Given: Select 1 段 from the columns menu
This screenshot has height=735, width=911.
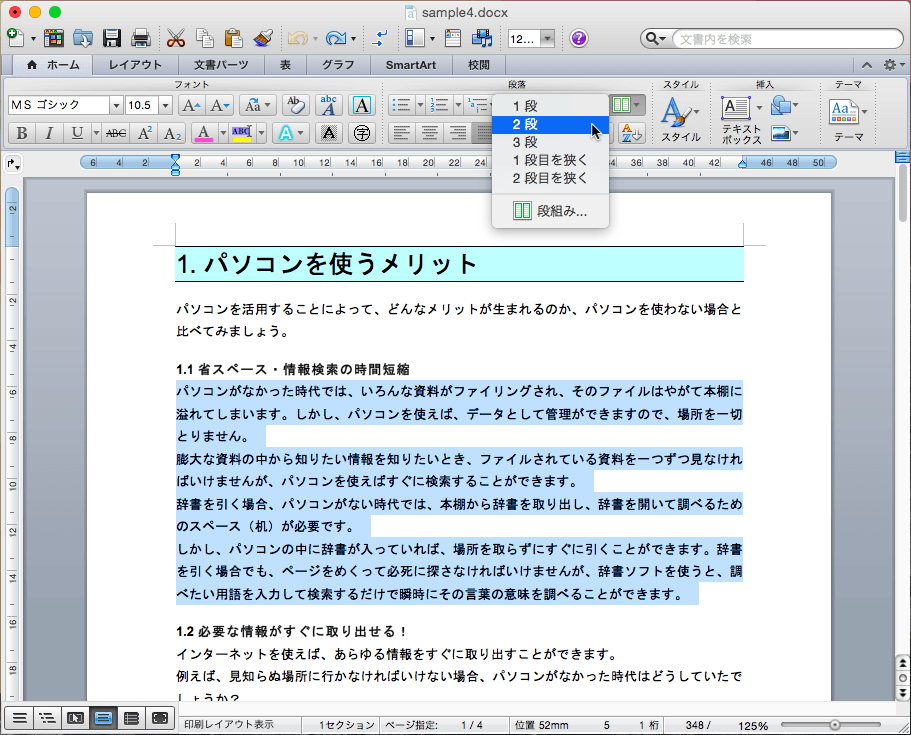Looking at the screenshot, I should (x=550, y=106).
